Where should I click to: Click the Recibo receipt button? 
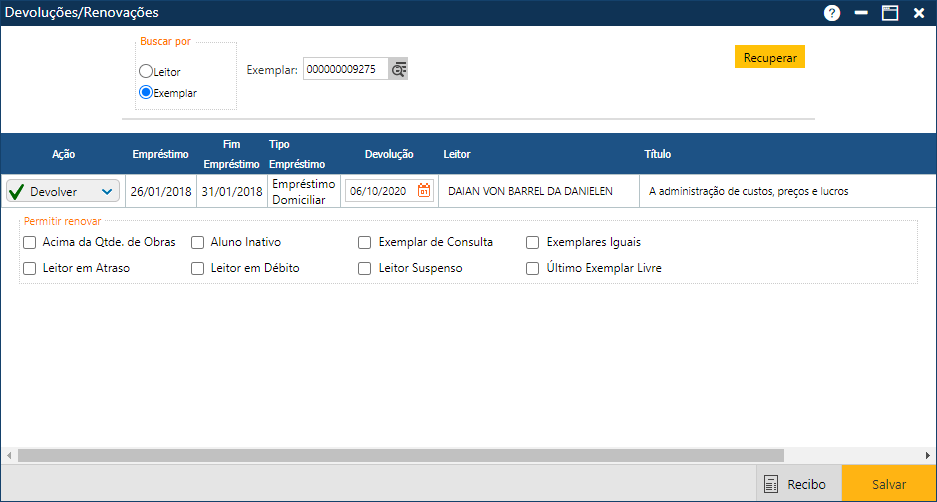795,484
